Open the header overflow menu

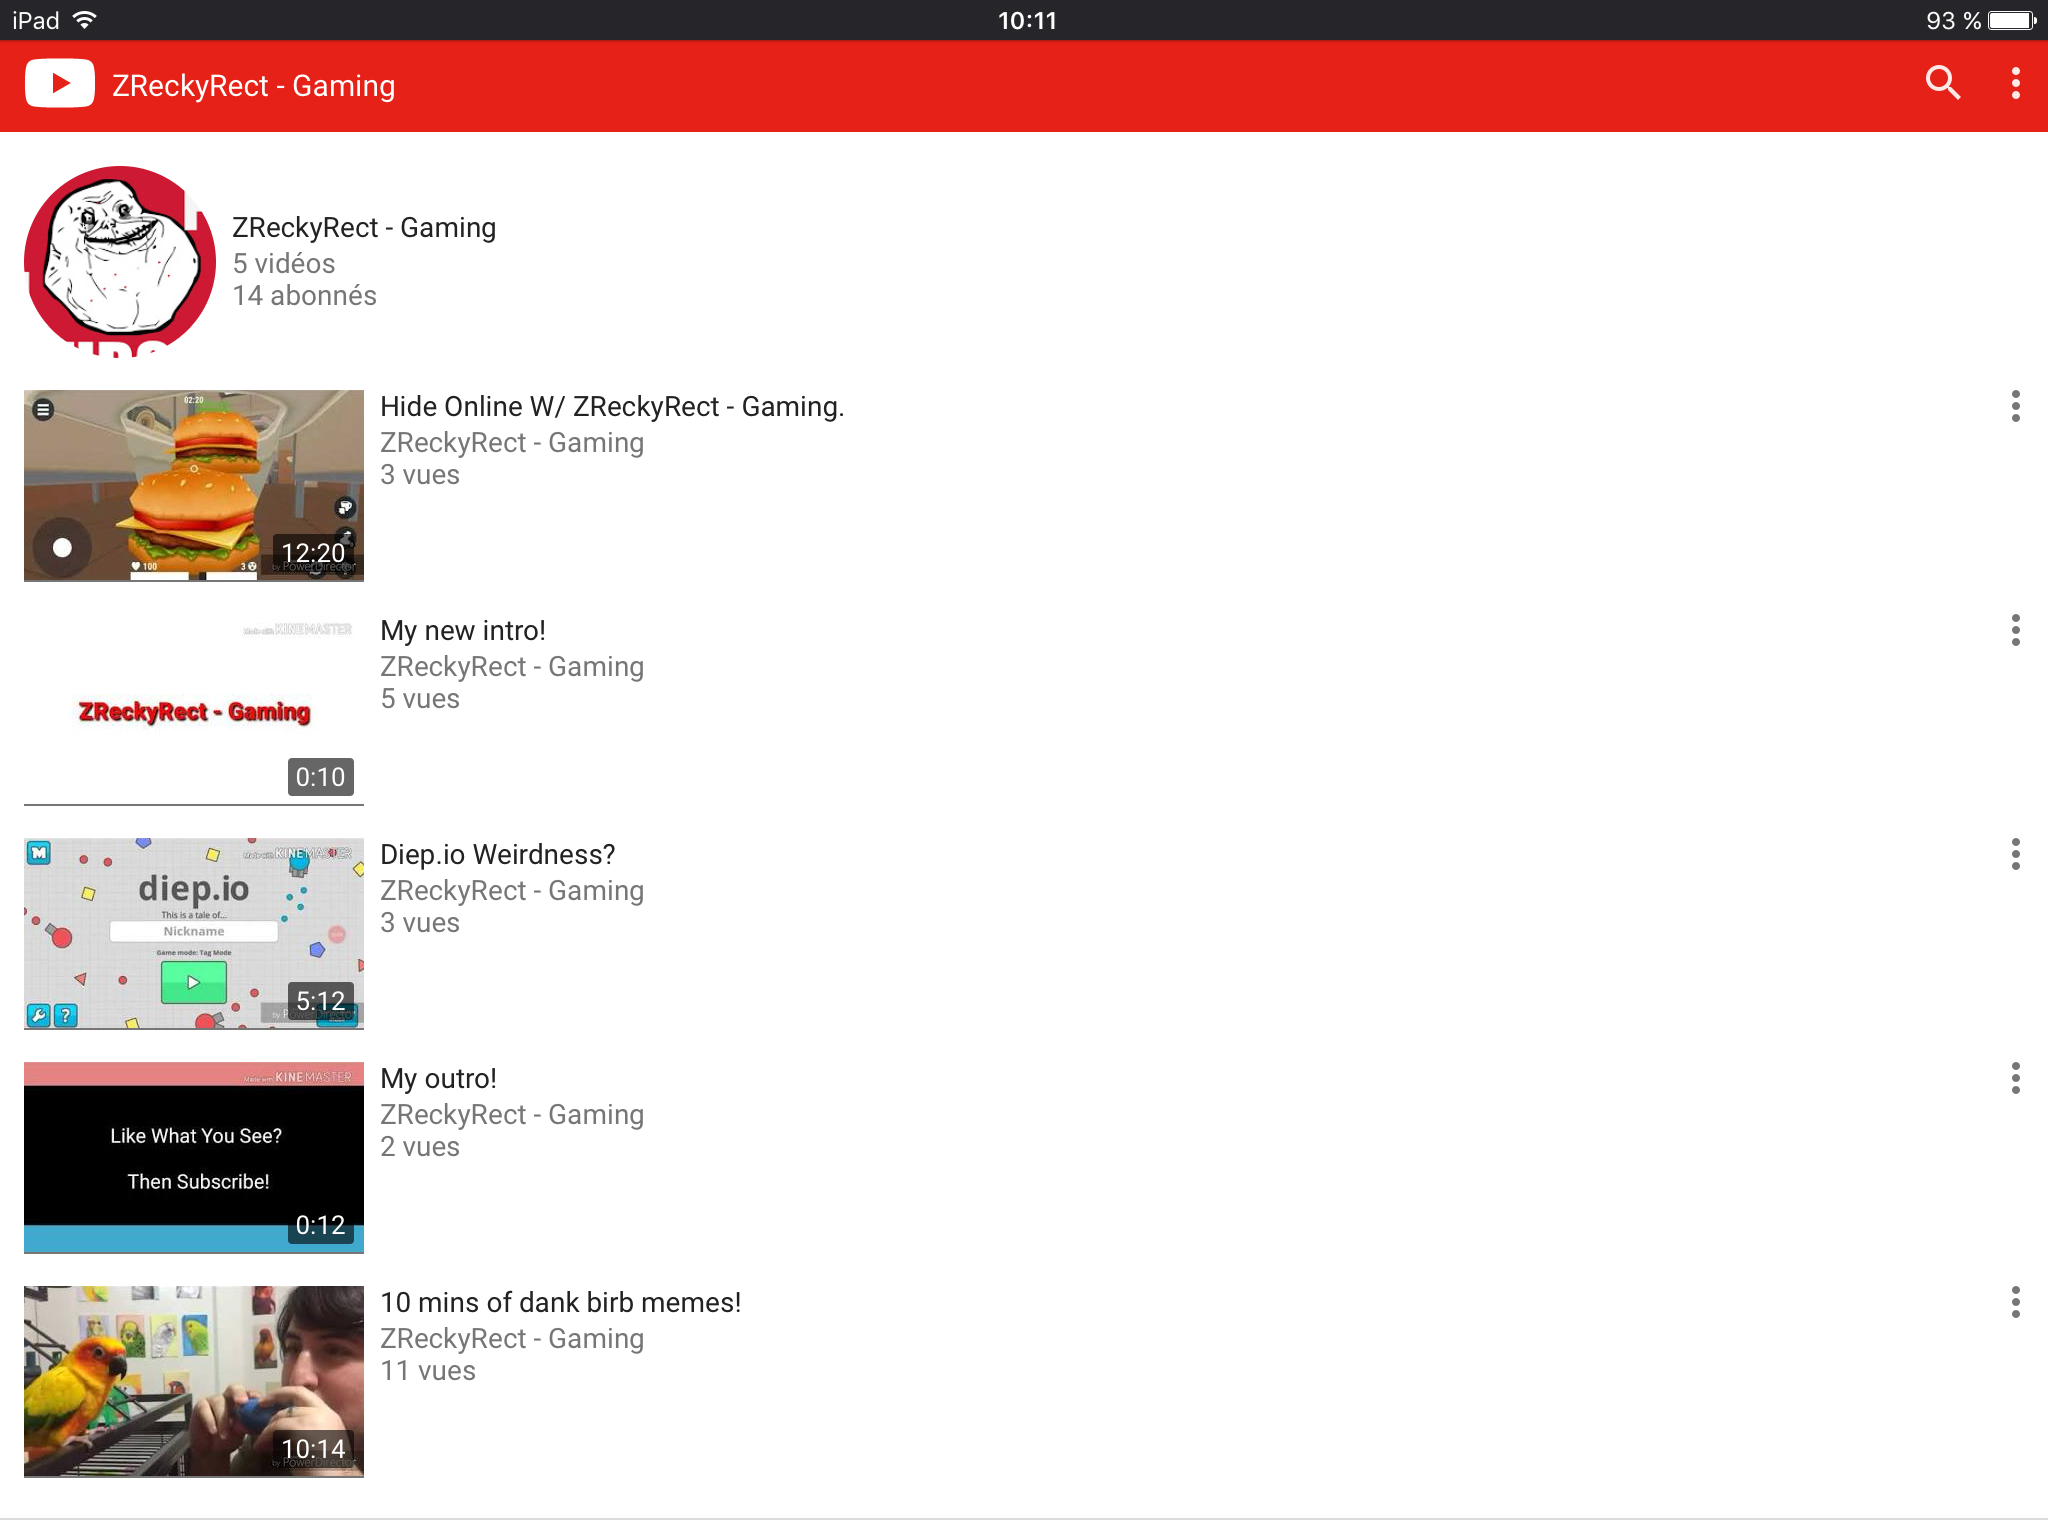coord(2015,83)
